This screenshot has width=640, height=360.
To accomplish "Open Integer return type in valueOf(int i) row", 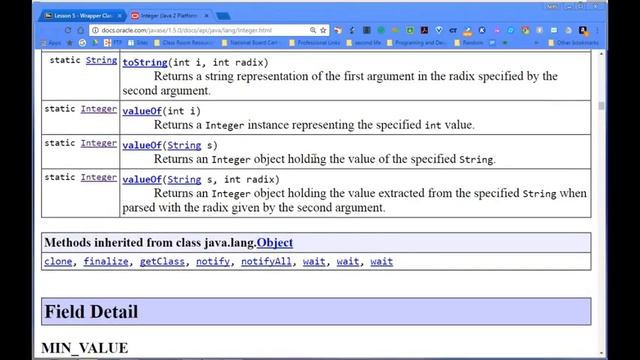I will [99, 109].
